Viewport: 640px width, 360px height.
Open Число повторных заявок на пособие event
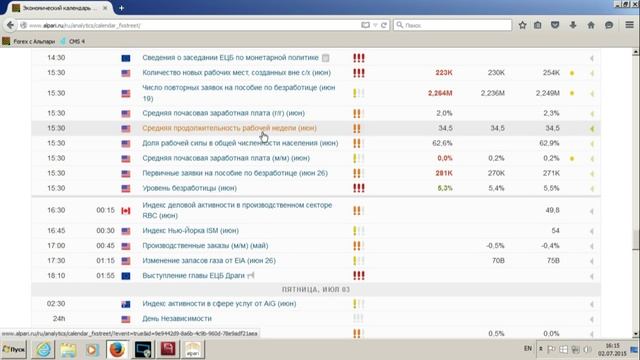pyautogui.click(x=239, y=93)
